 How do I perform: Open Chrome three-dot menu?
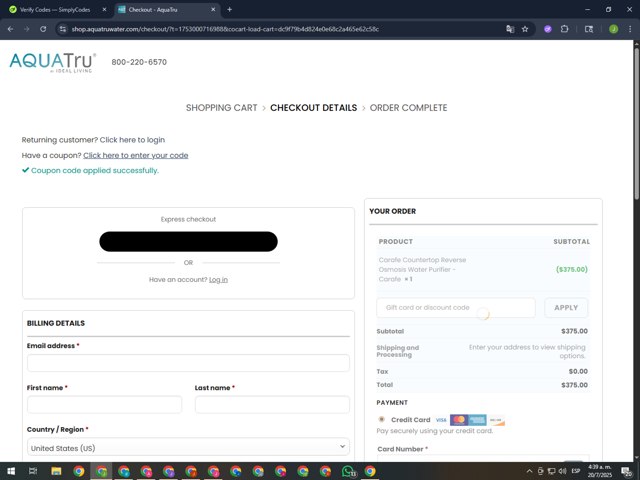point(630,29)
